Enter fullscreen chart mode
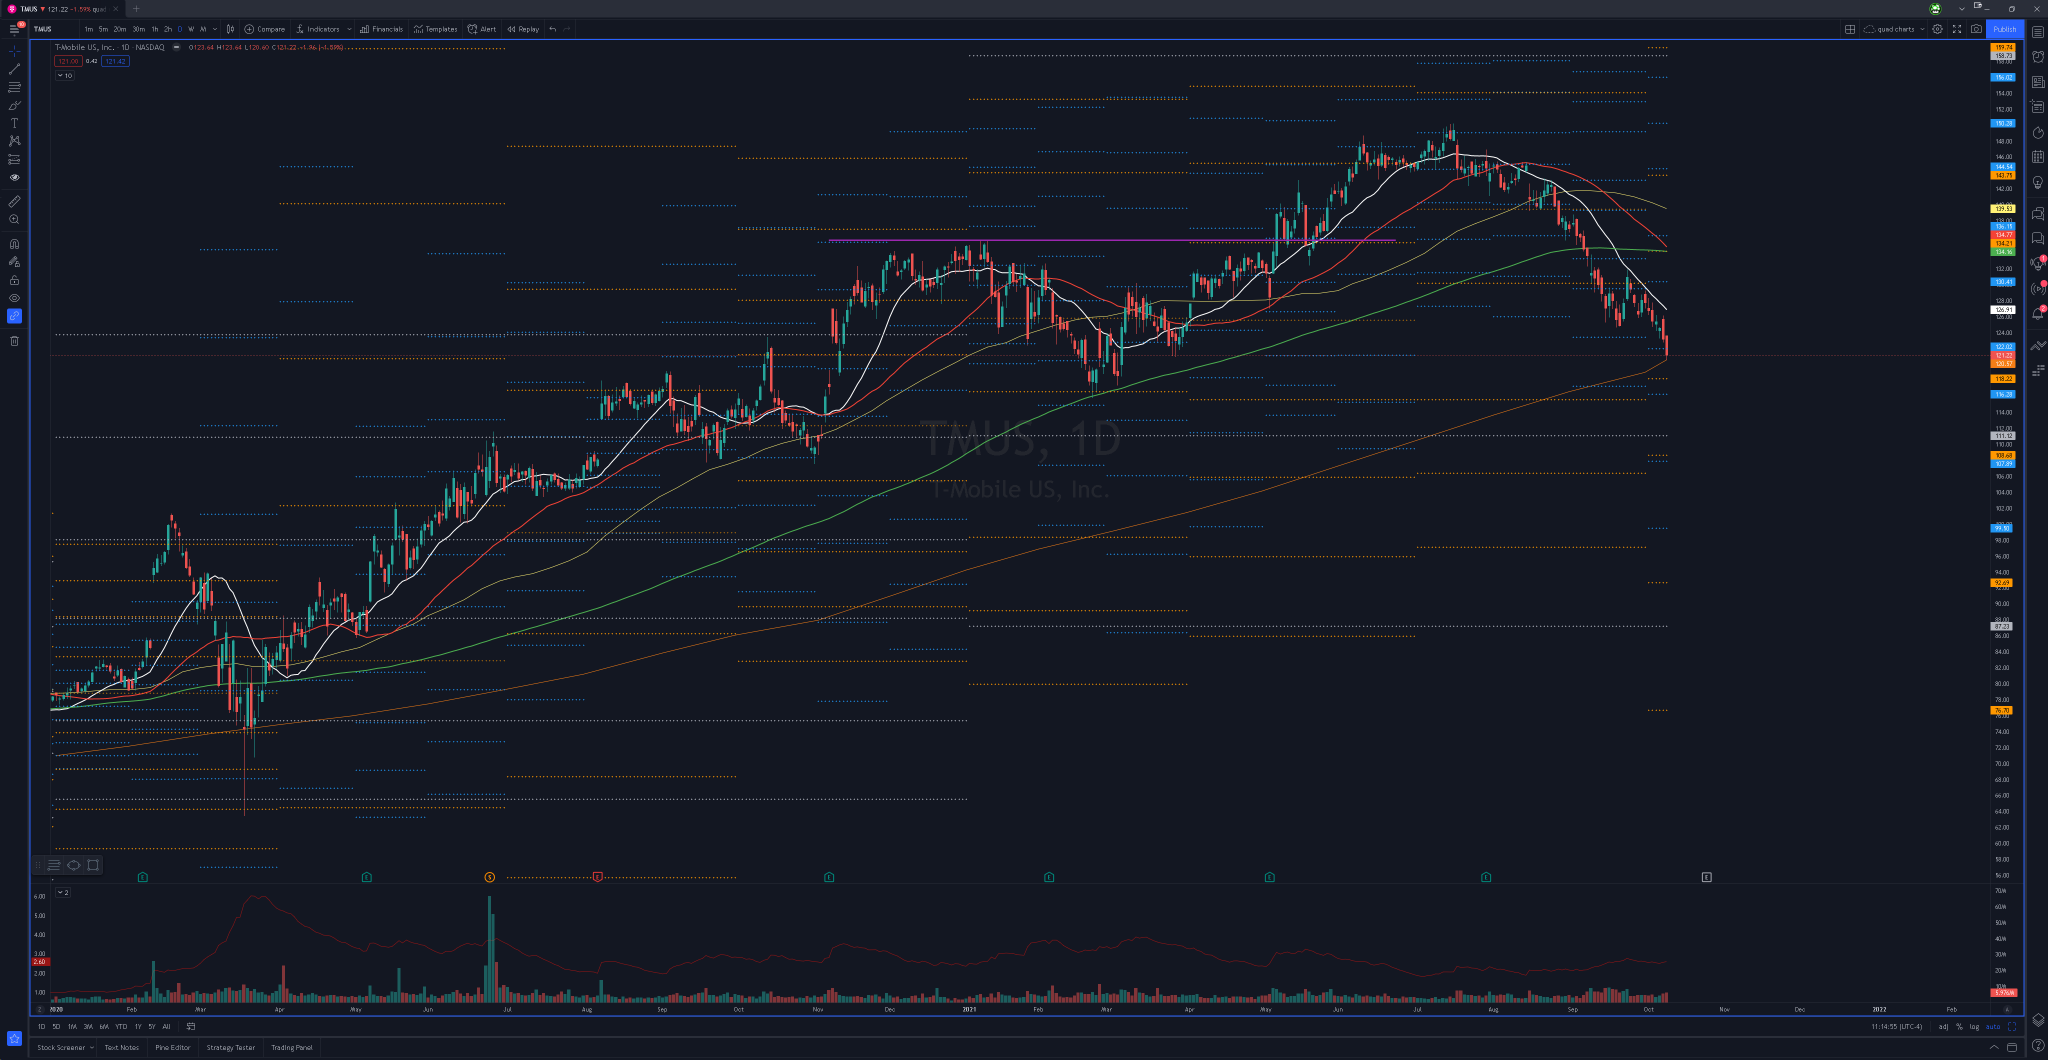The width and height of the screenshot is (2048, 1060). click(x=1957, y=29)
